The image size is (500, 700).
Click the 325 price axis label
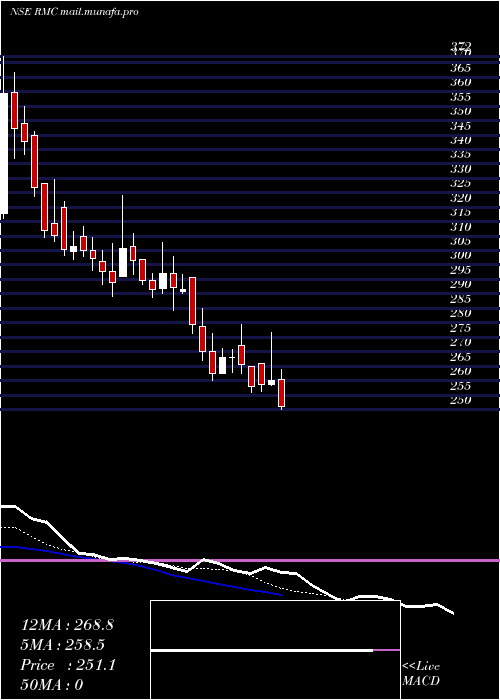(x=461, y=183)
